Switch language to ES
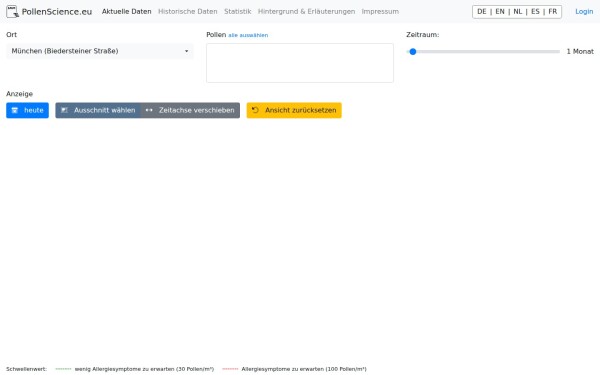 point(535,11)
